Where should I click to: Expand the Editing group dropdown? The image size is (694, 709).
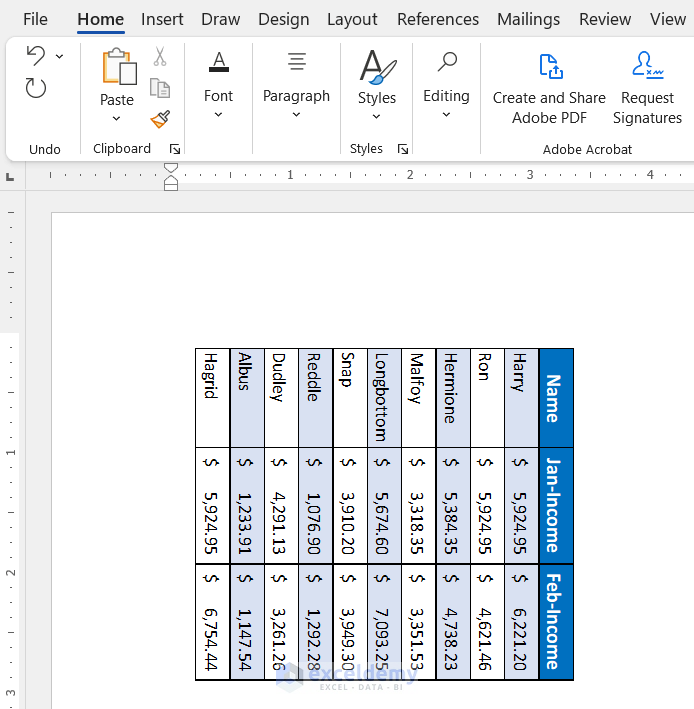446,114
